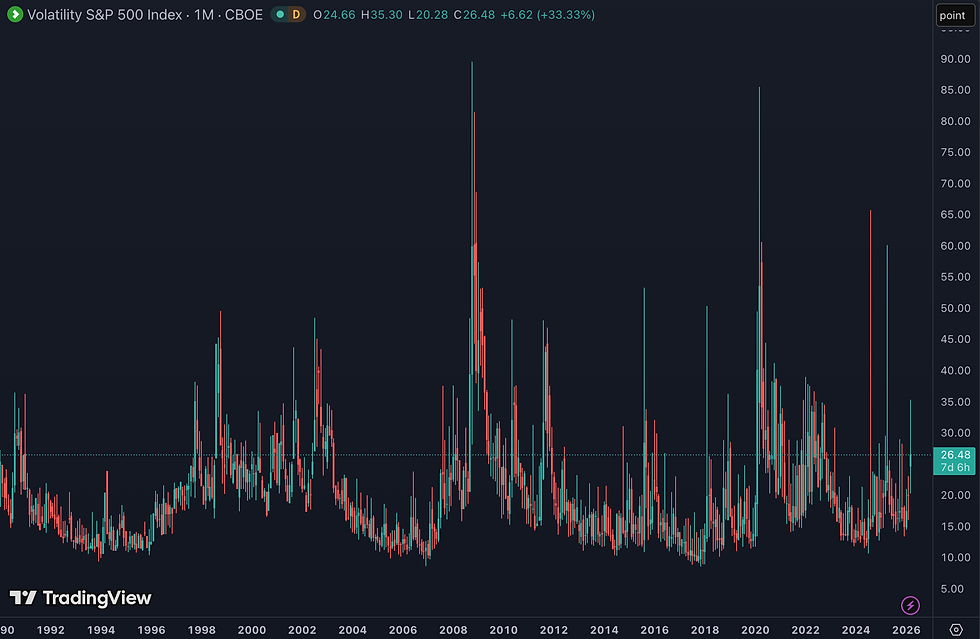Screen dimensions: 980x639
Task: Click the "7d 6h" bar countdown
Action: point(955,467)
